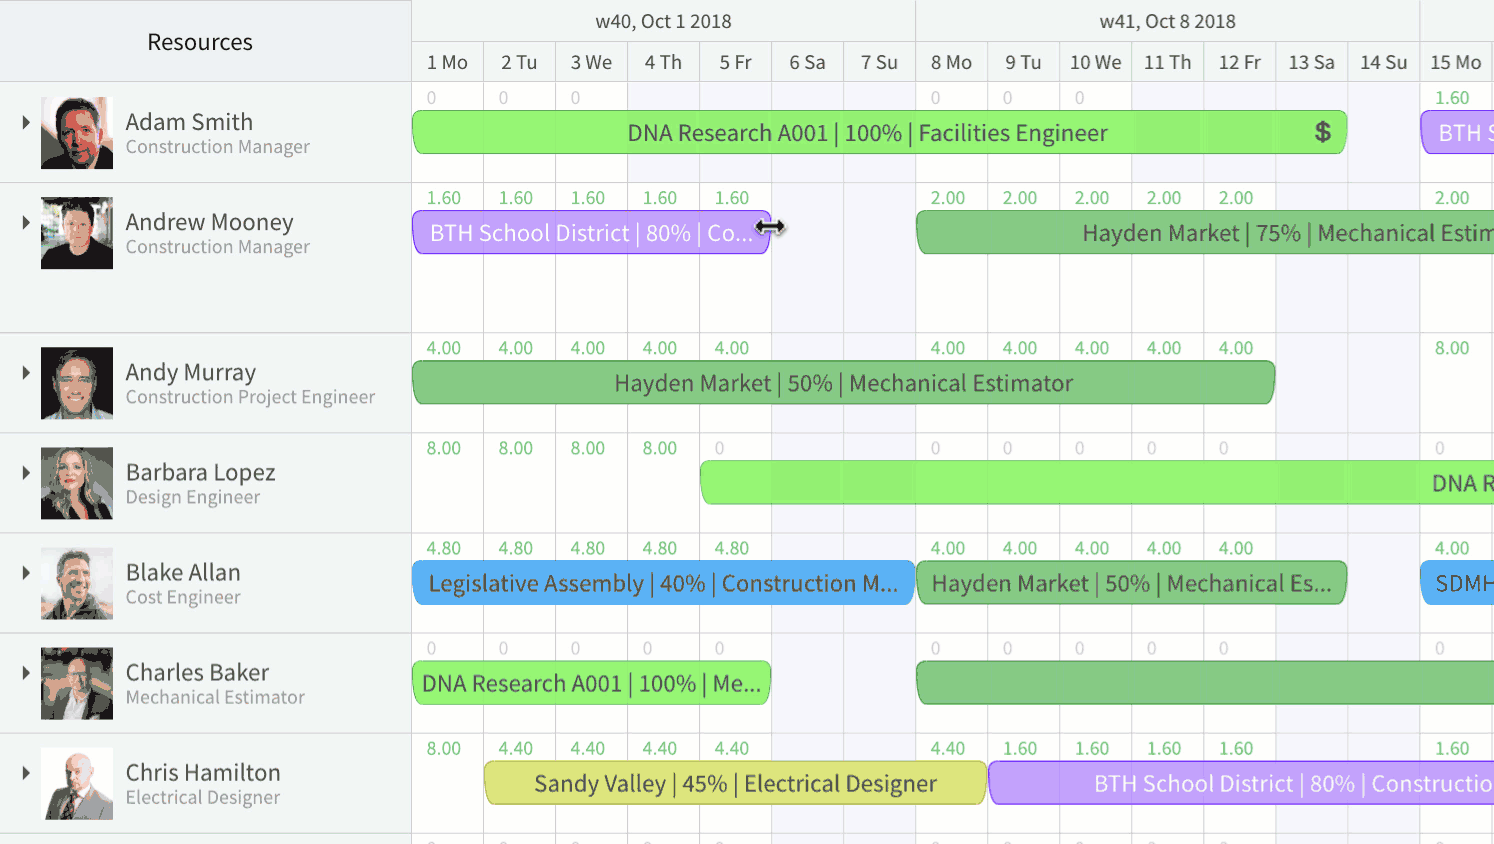
Task: Expand Charles Baker resource row
Action: (26, 672)
